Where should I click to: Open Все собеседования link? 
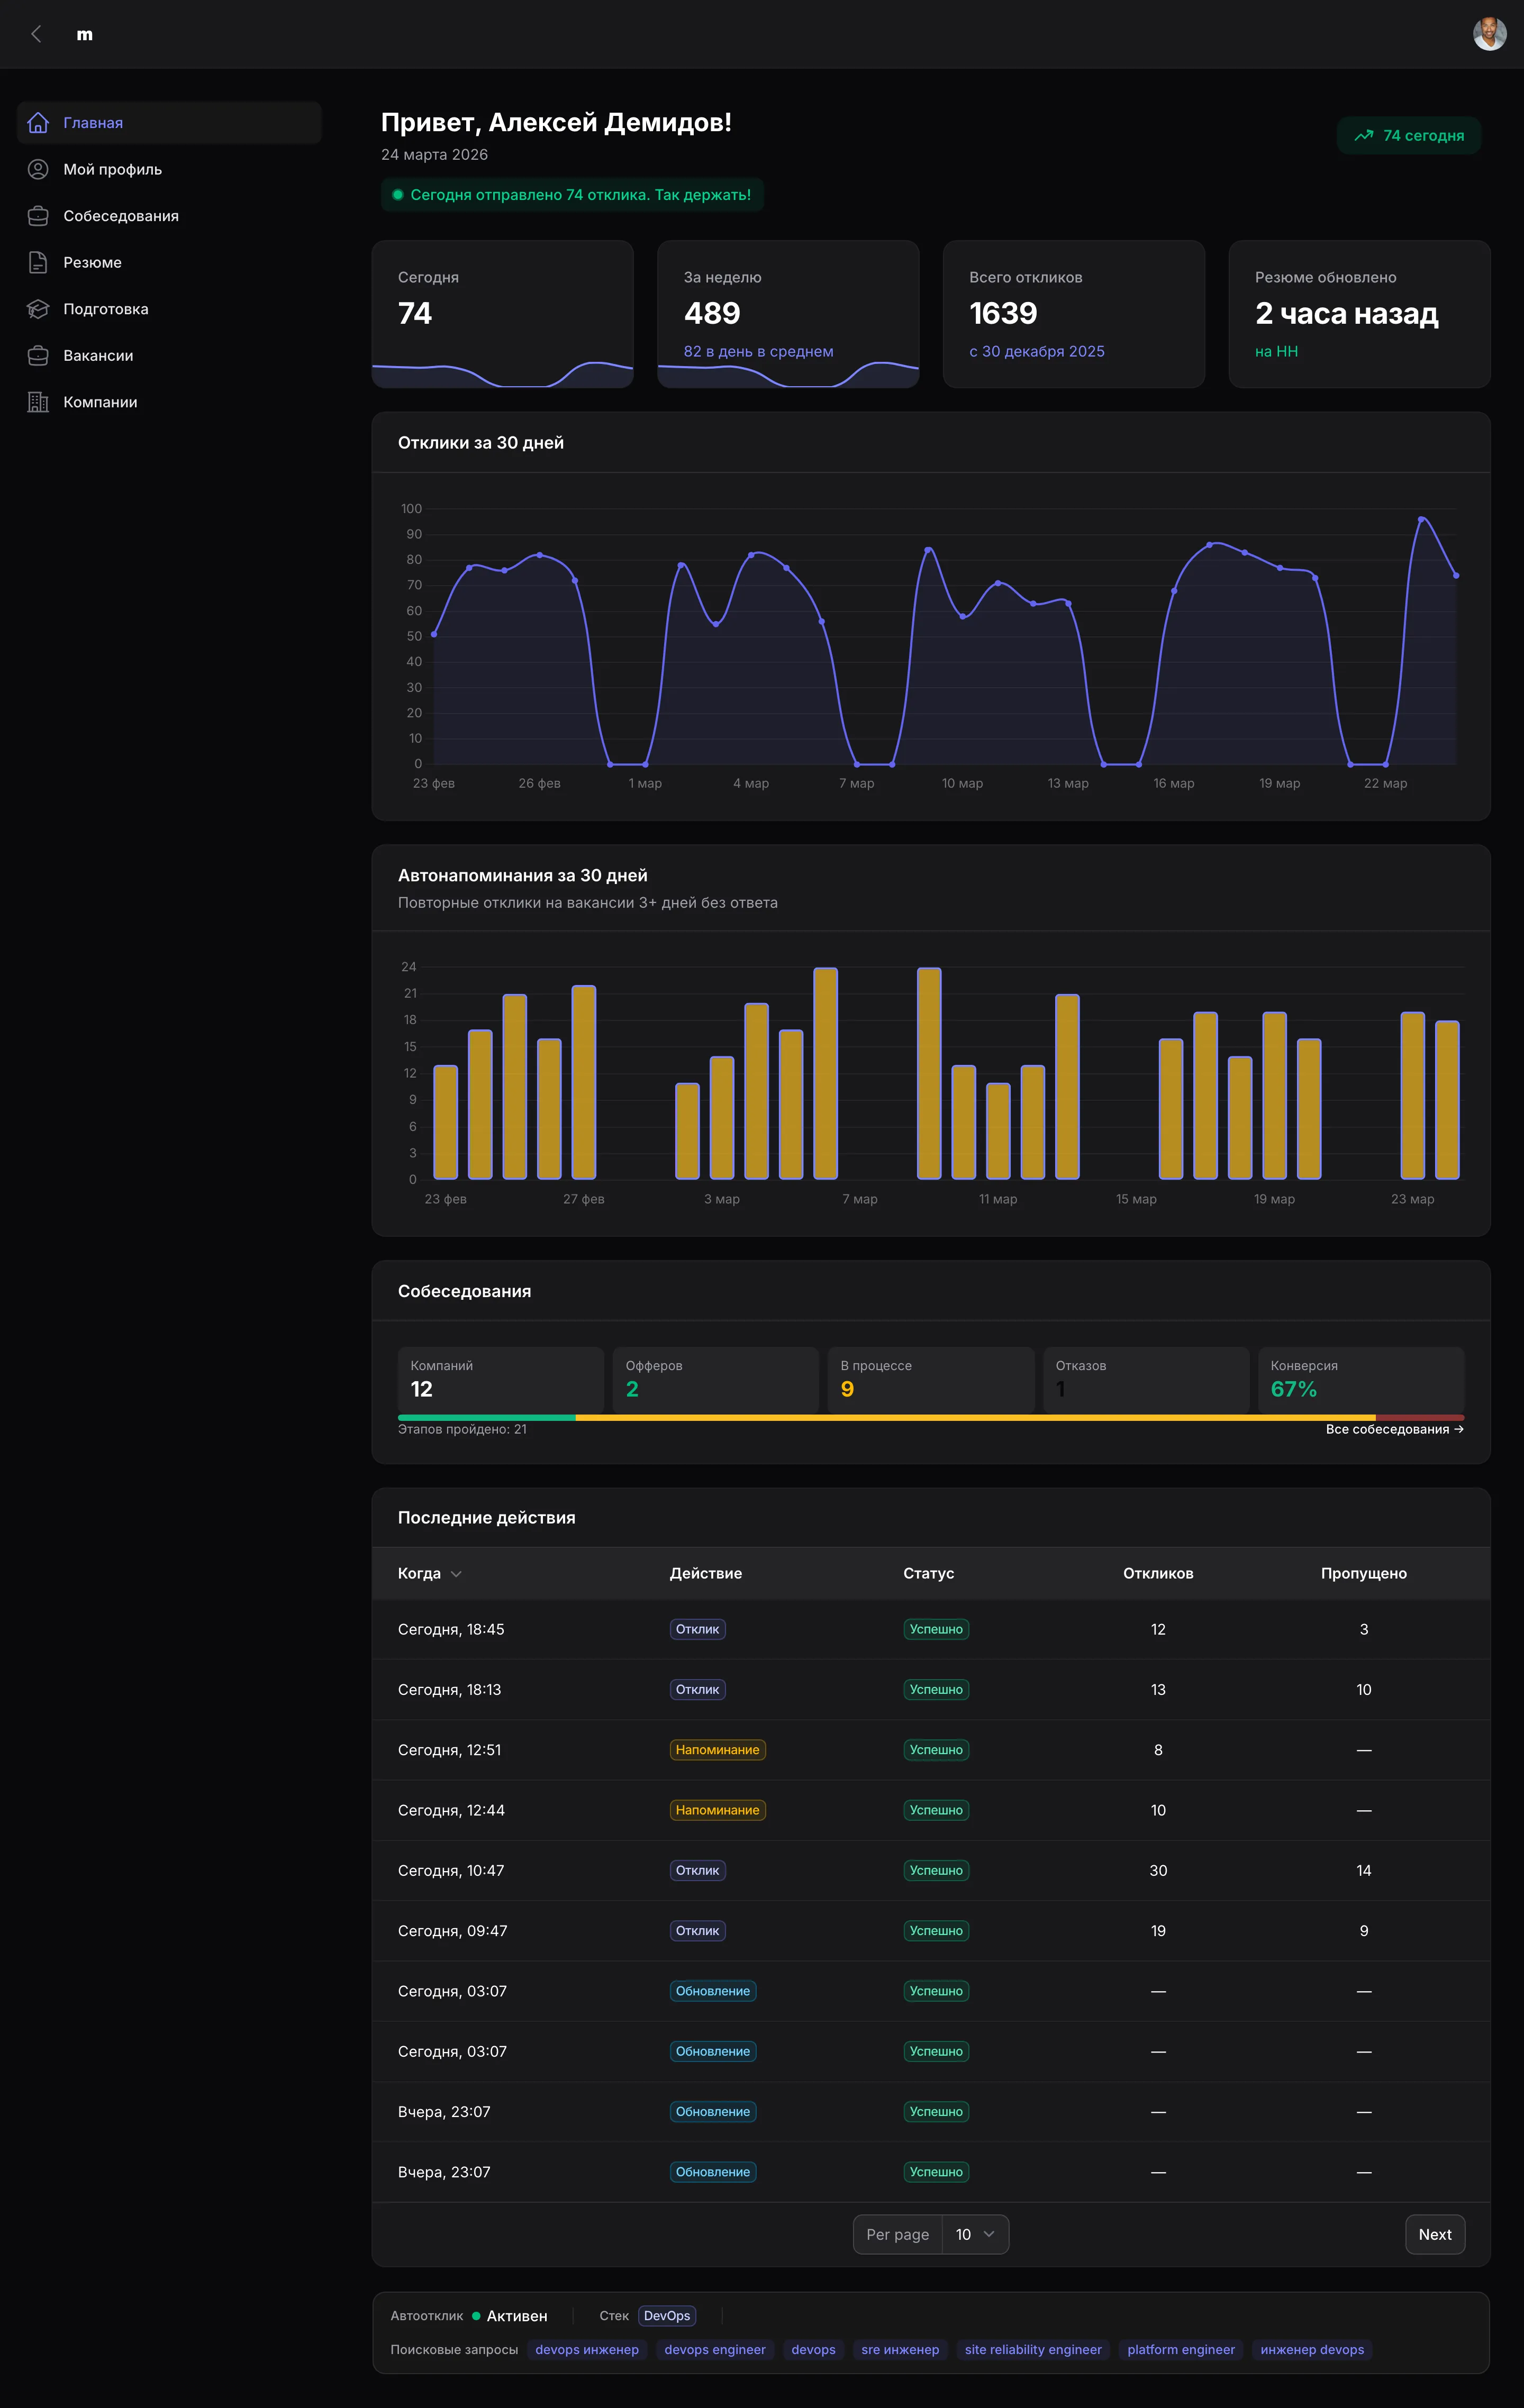(x=1394, y=1429)
